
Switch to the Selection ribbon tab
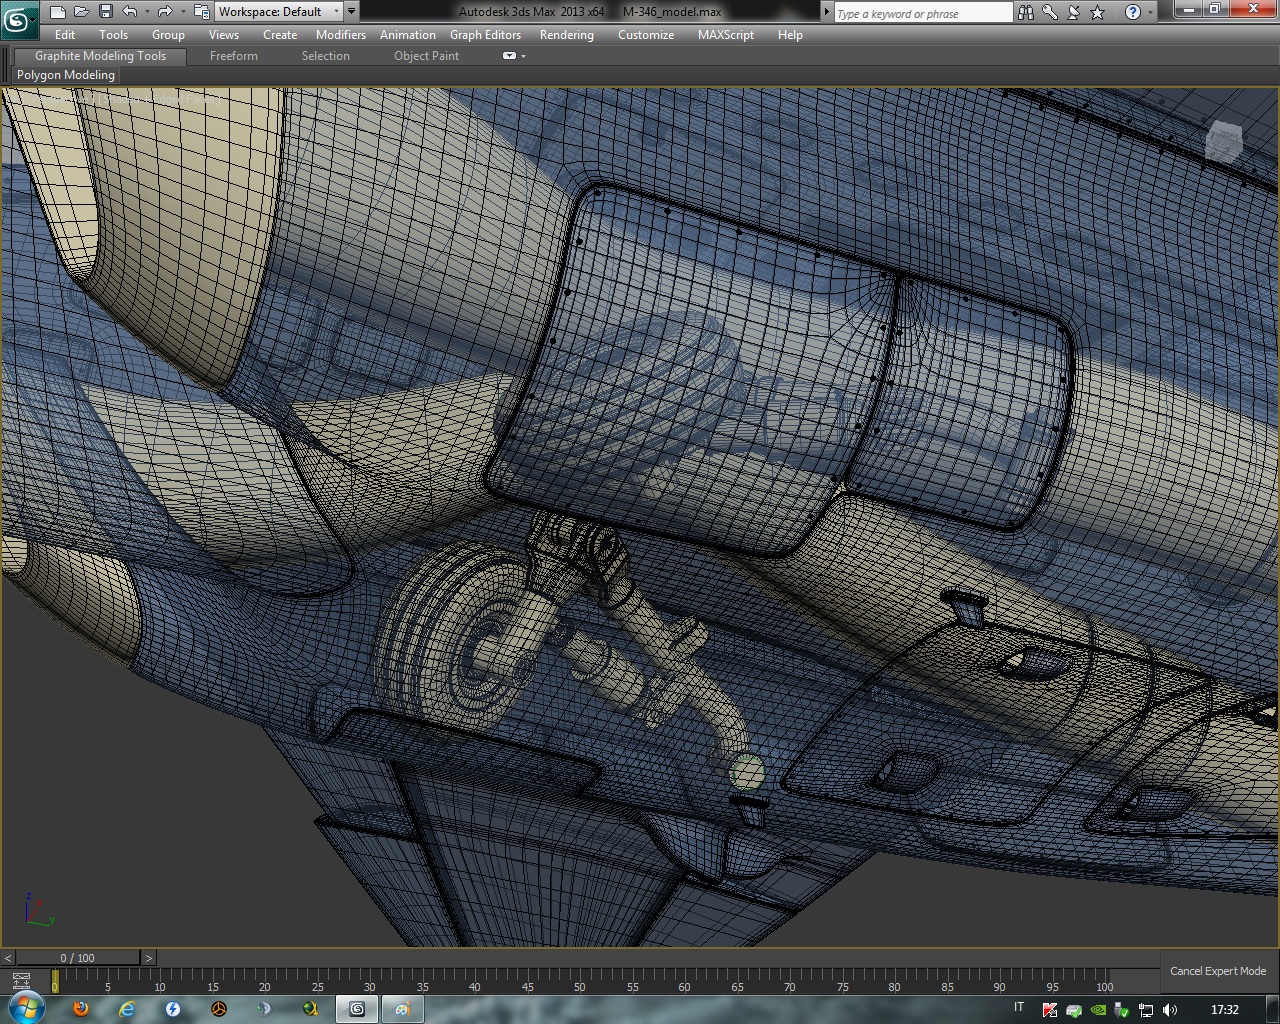[326, 56]
